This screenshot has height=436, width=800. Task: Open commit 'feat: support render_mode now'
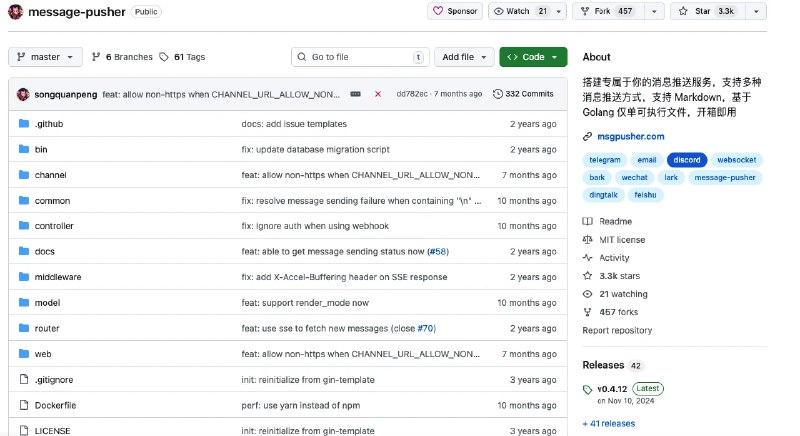[305, 303]
